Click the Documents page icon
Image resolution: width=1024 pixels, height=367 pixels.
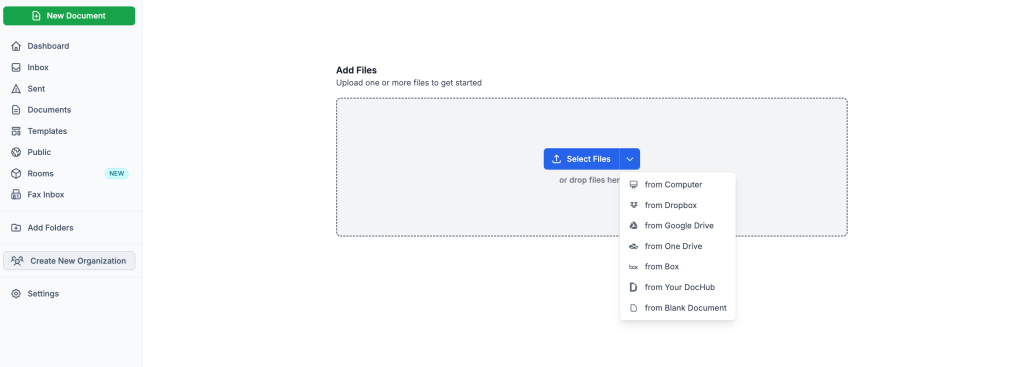(16, 110)
